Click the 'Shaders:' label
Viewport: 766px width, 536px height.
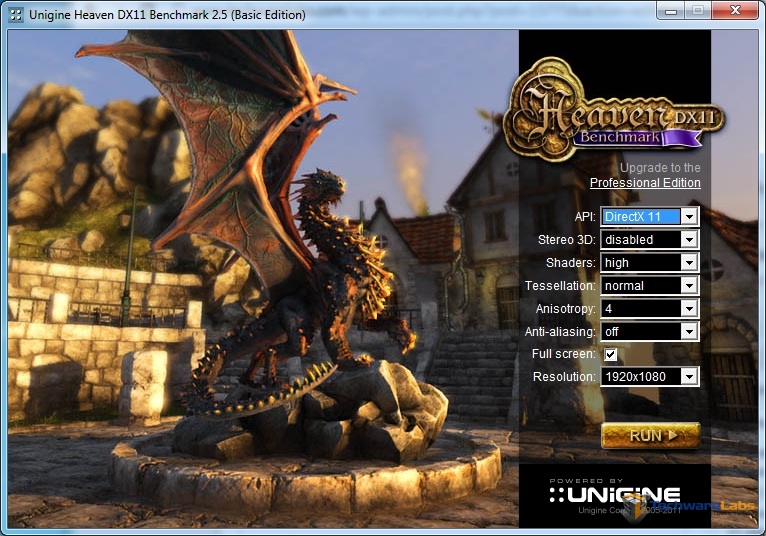click(571, 262)
